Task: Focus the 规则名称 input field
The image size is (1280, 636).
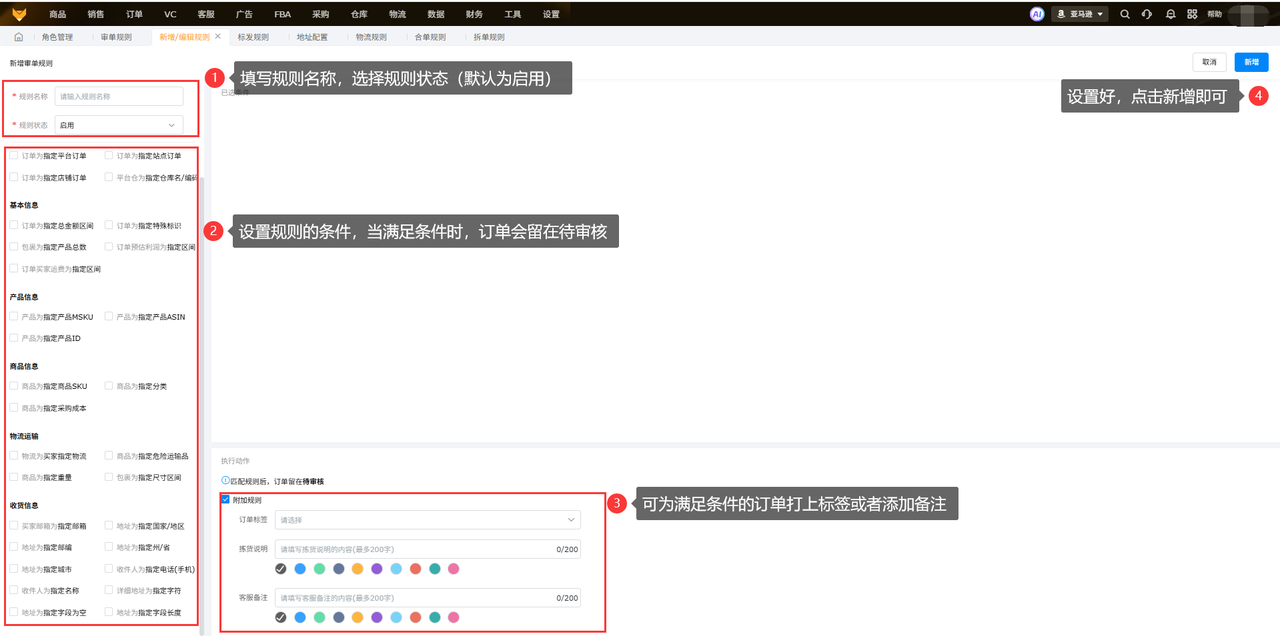Action: pos(119,96)
